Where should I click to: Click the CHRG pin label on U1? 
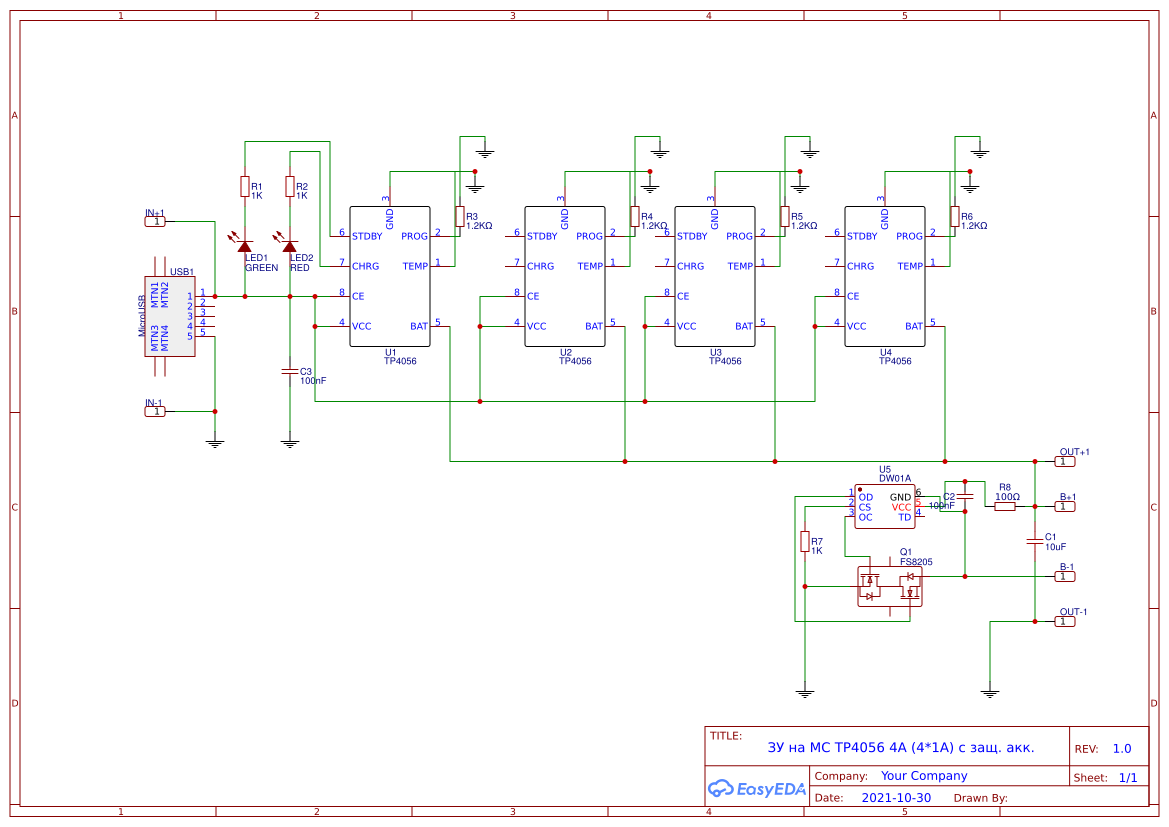pyautogui.click(x=365, y=266)
